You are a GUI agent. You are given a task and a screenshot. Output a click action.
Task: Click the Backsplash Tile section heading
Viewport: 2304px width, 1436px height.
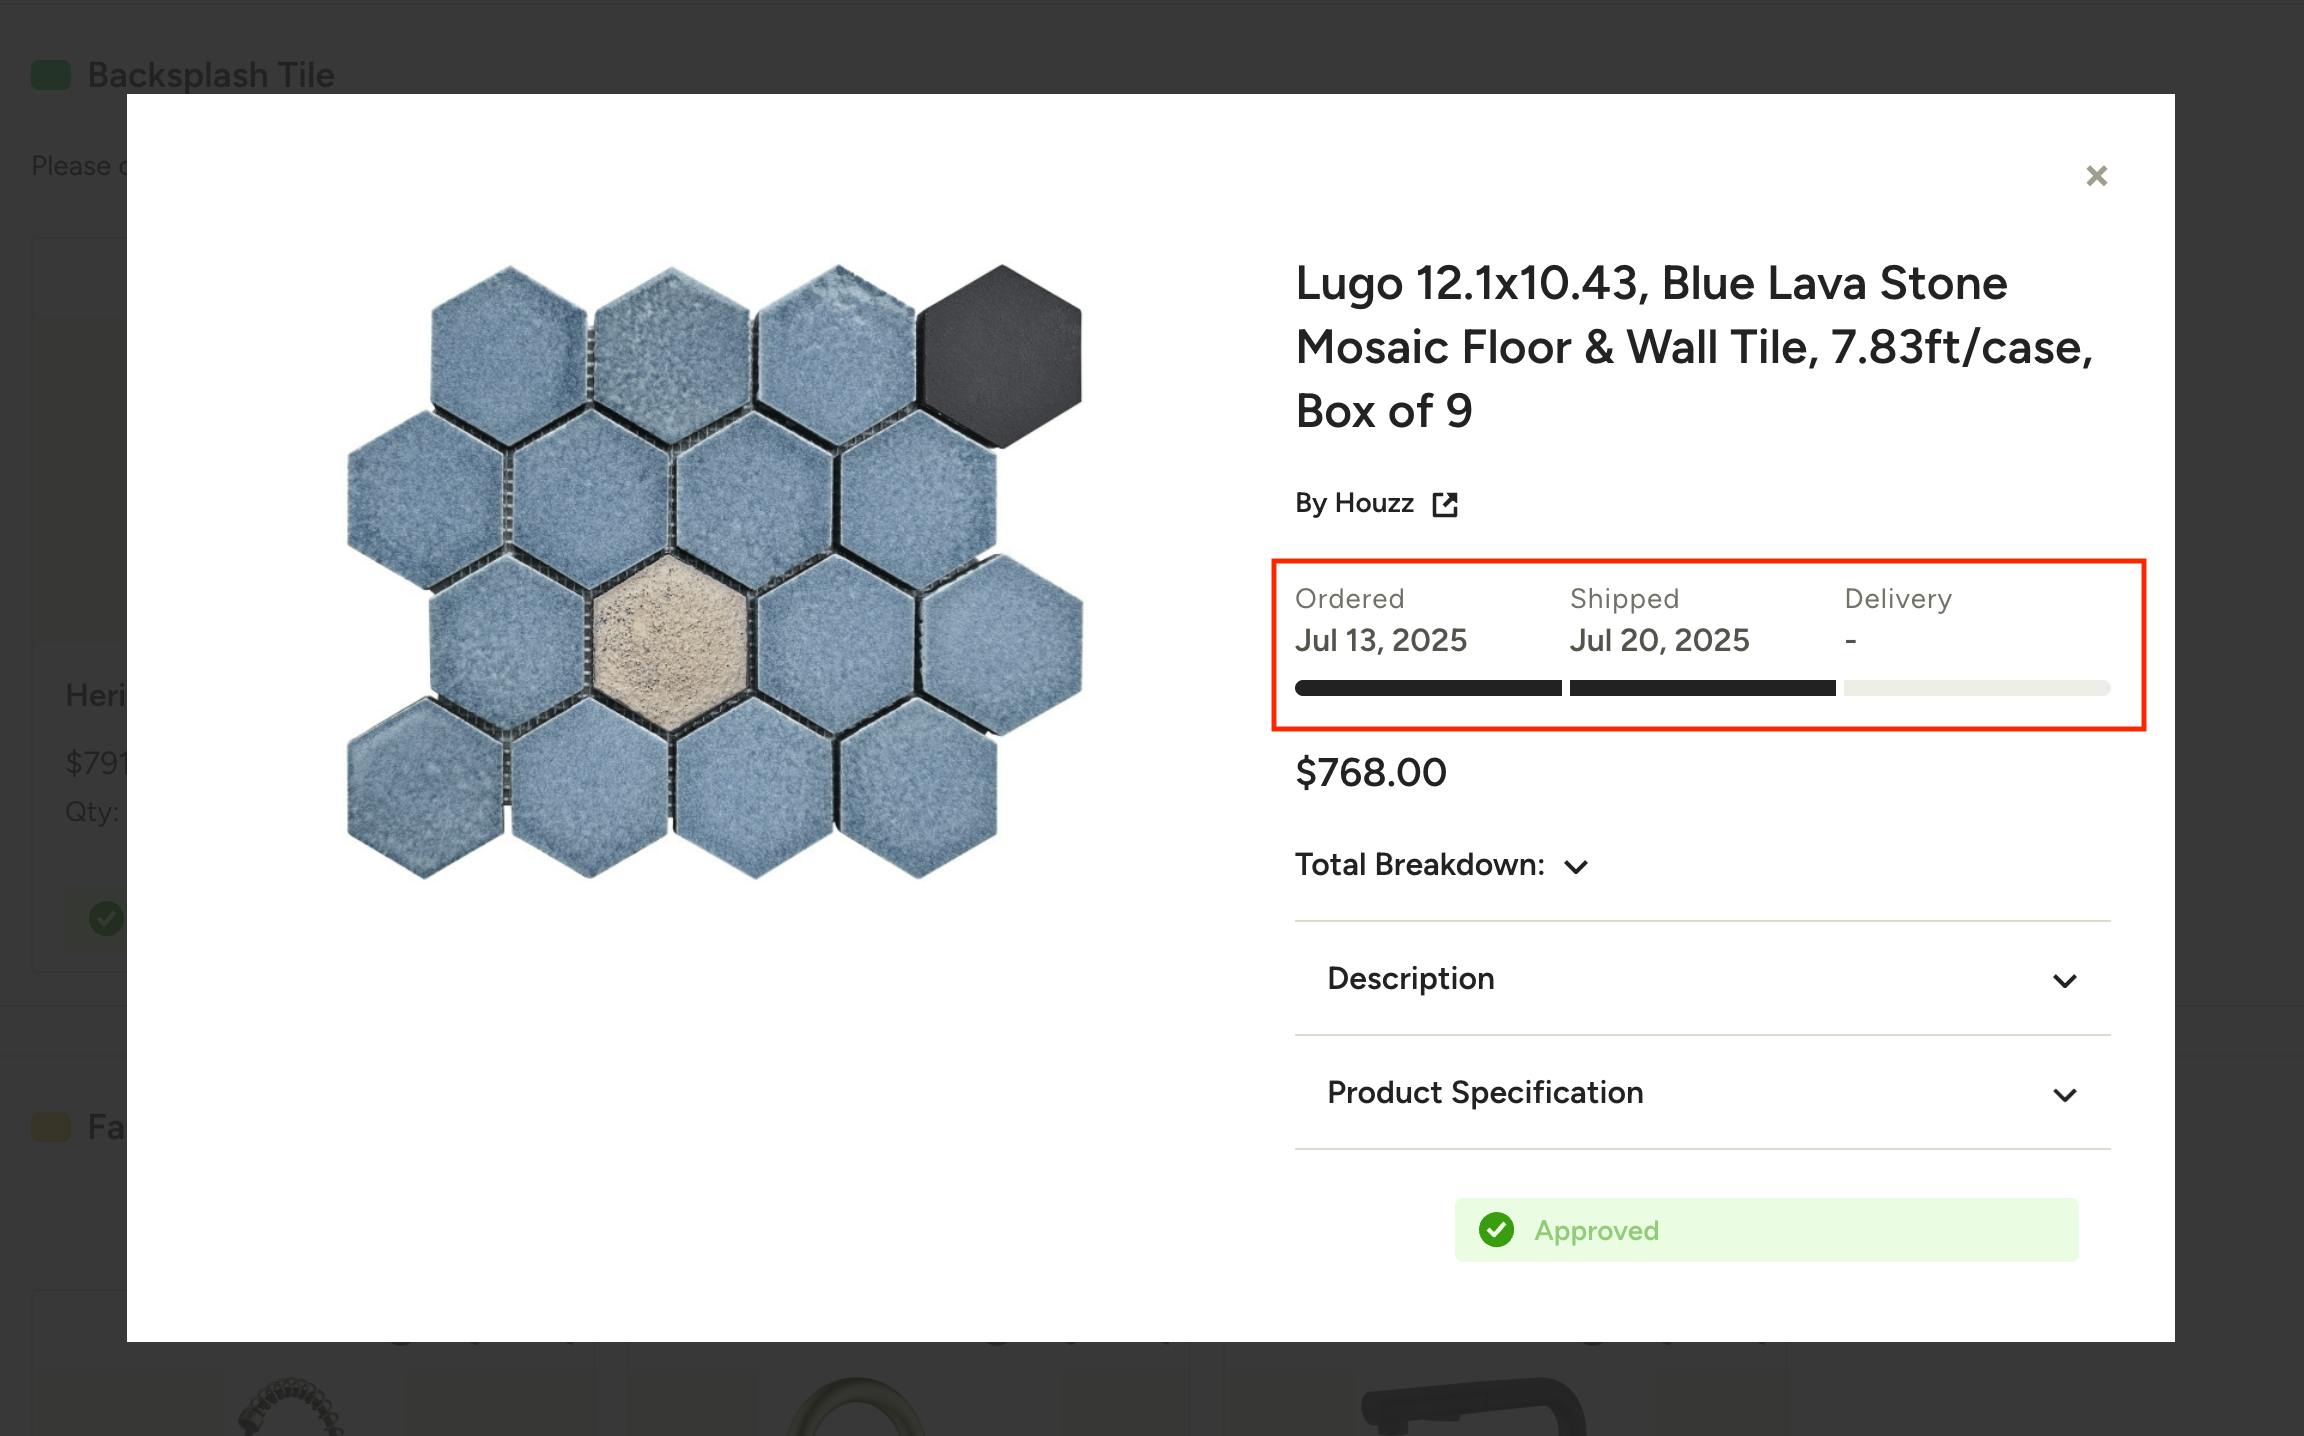click(x=211, y=75)
